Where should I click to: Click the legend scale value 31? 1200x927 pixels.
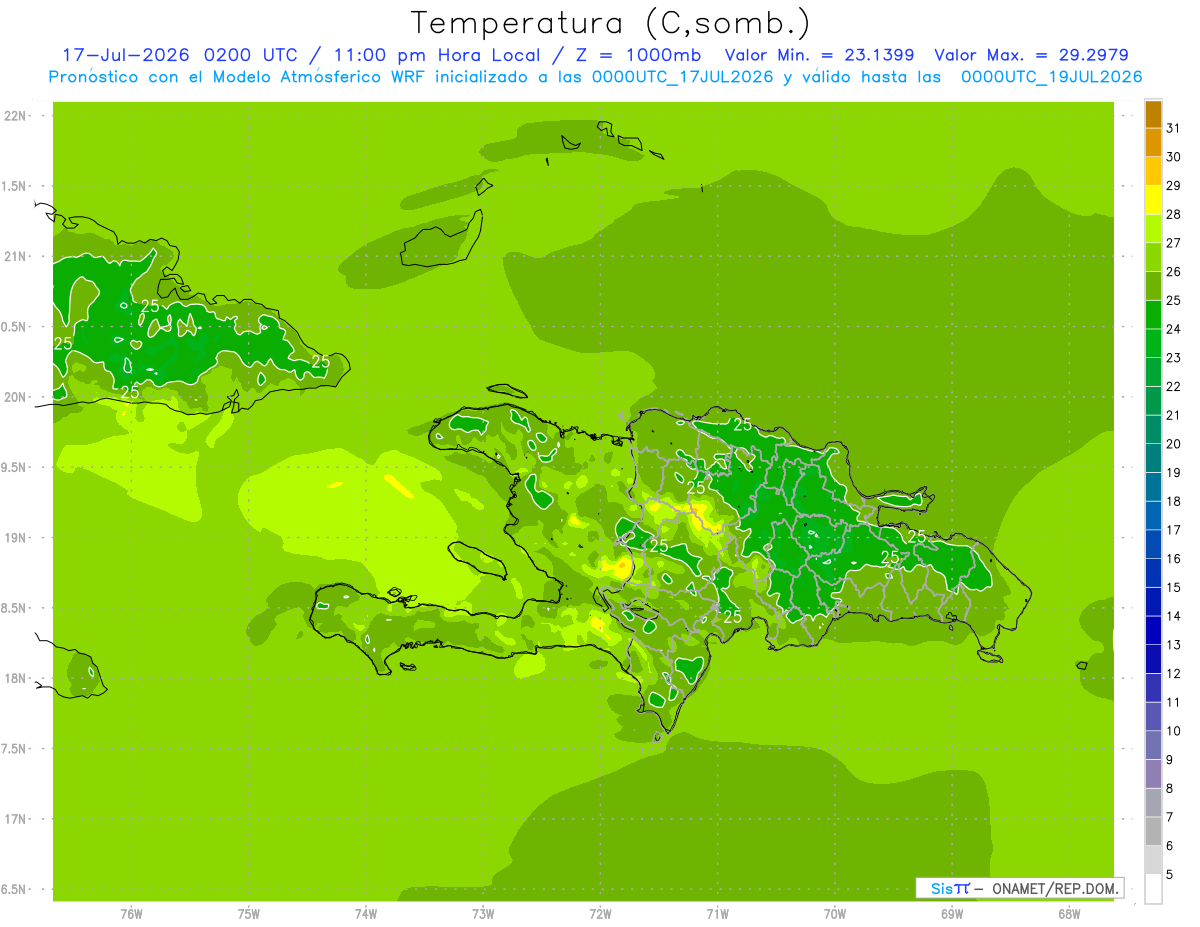click(x=1174, y=127)
